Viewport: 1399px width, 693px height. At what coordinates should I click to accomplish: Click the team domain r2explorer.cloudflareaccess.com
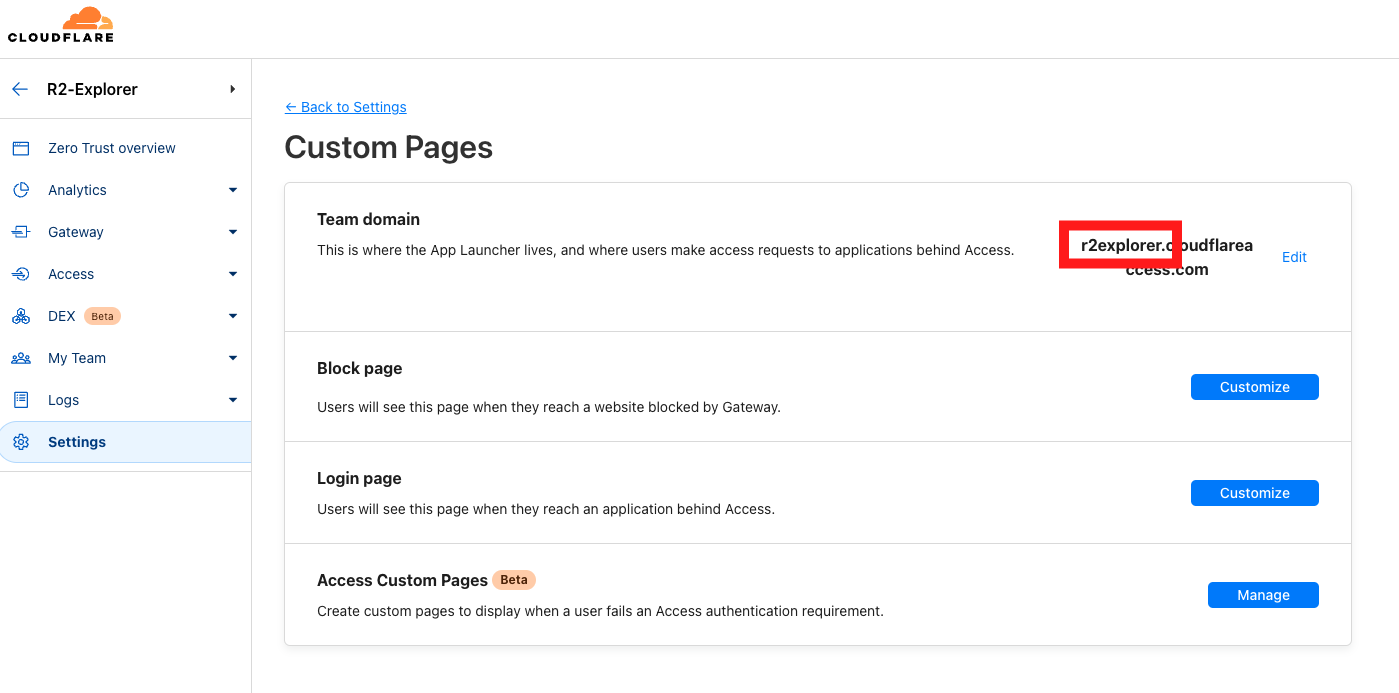1167,257
